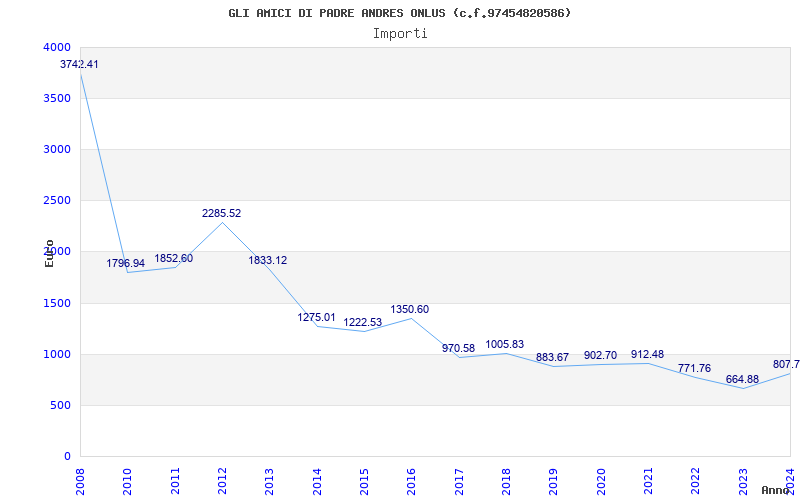Click the 2500 y-axis tick label
800x500 pixels.
(x=57, y=201)
